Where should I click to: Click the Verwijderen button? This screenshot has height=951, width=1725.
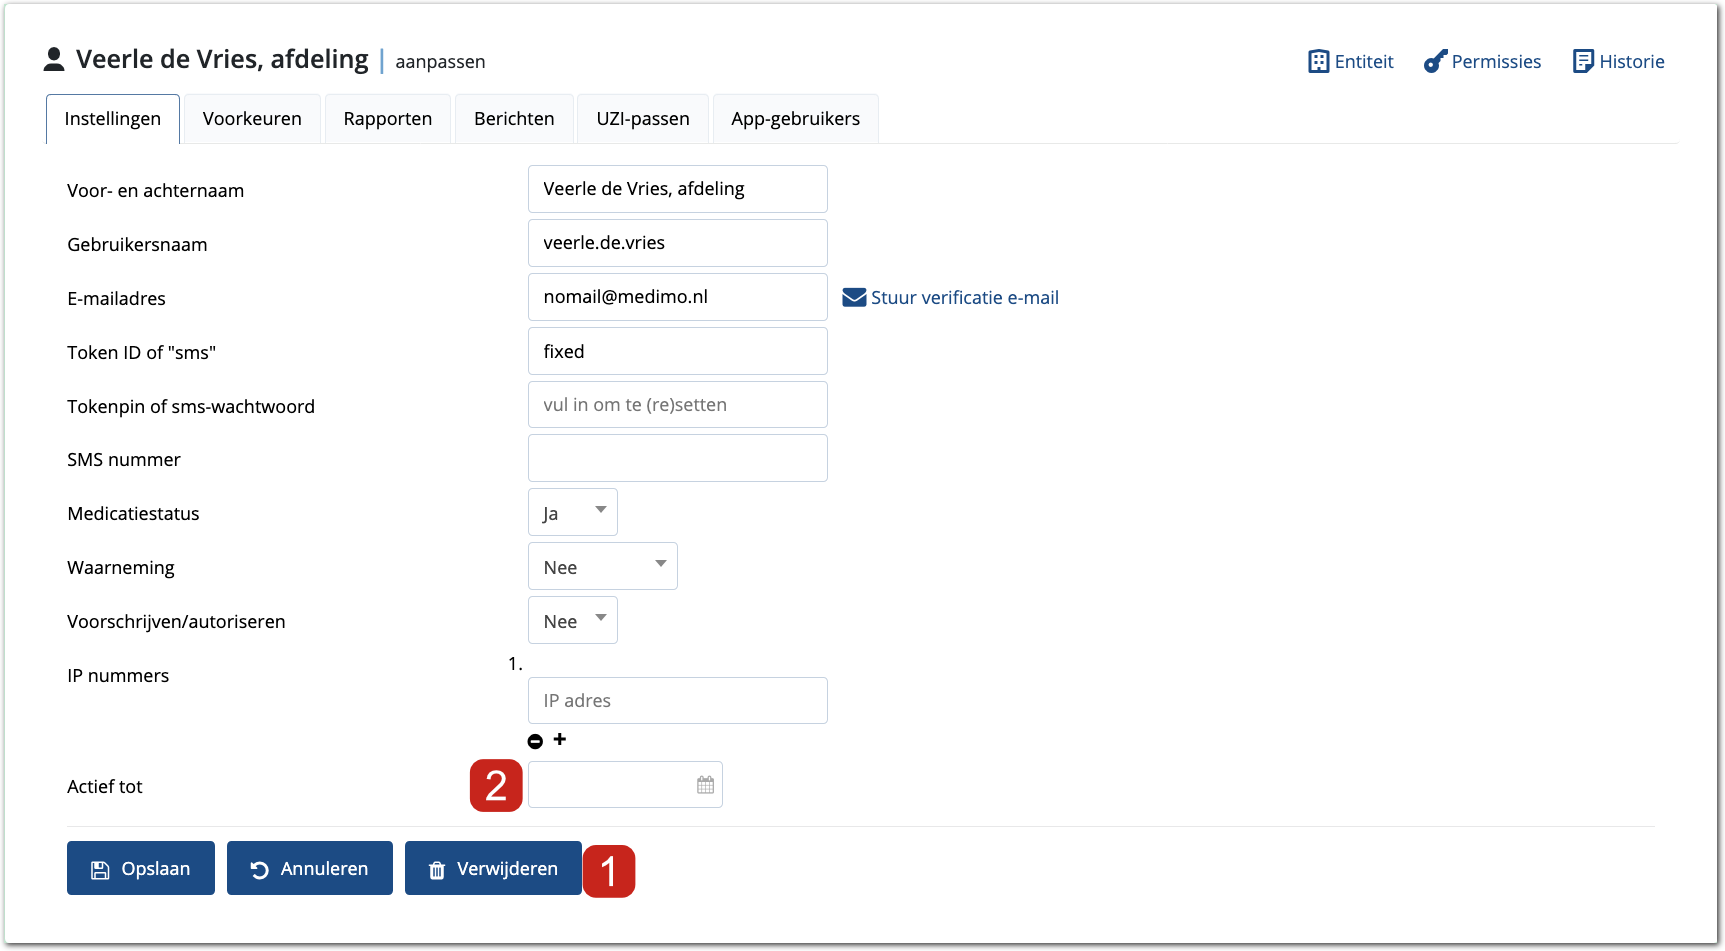[x=493, y=868]
